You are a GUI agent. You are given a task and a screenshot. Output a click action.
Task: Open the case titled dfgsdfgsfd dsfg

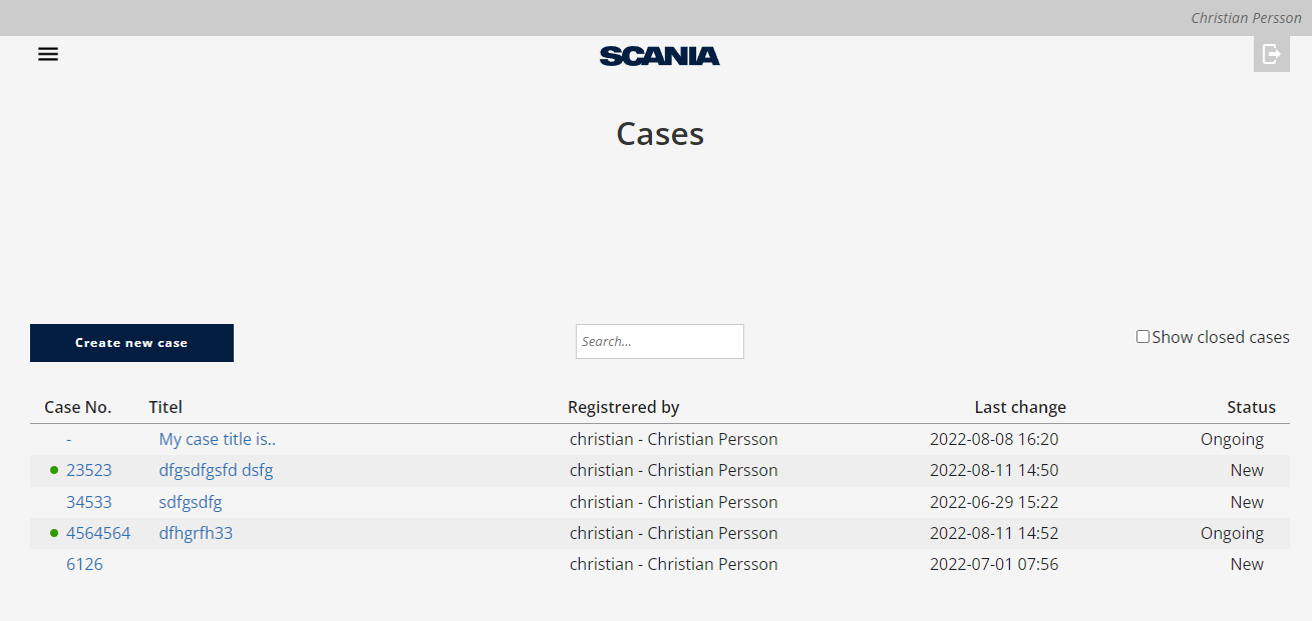point(216,470)
